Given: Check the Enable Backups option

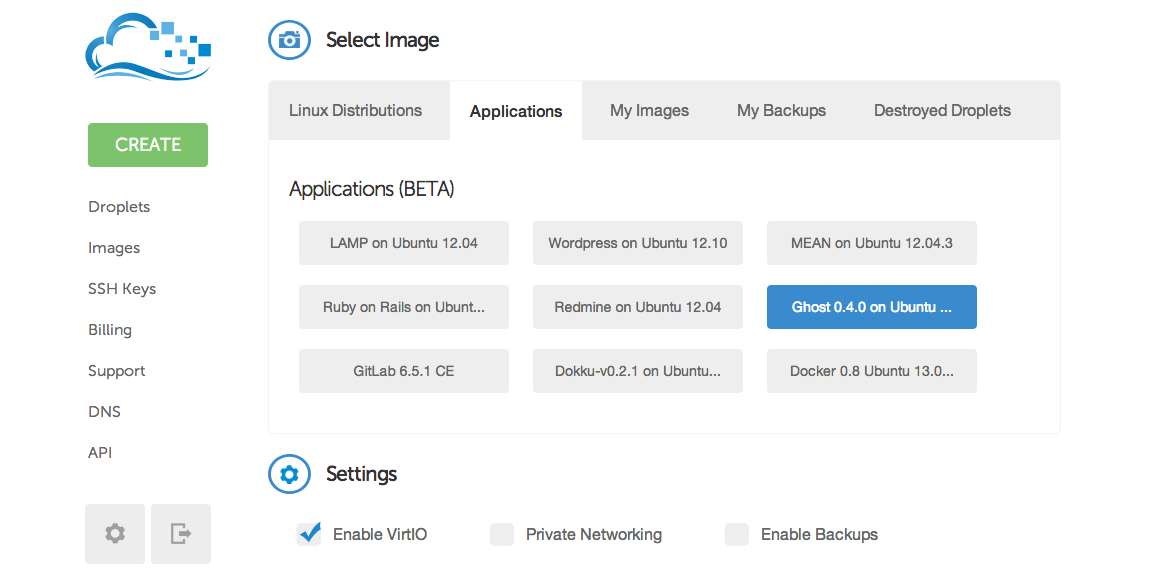Looking at the screenshot, I should click(737, 535).
